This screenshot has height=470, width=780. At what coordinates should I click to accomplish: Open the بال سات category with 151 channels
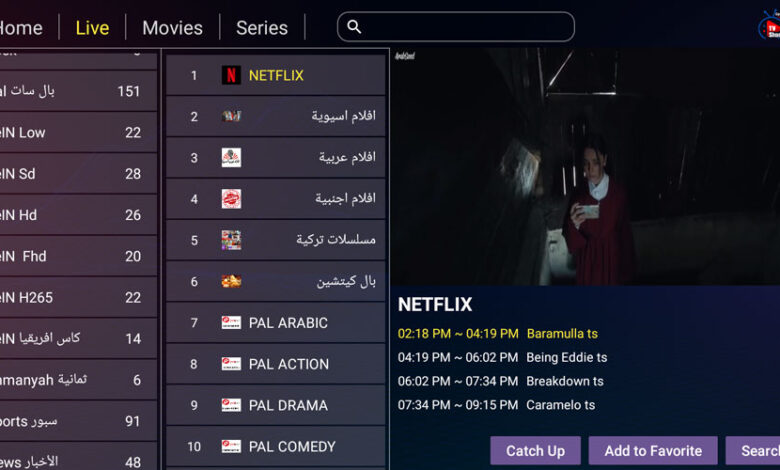pos(78,91)
